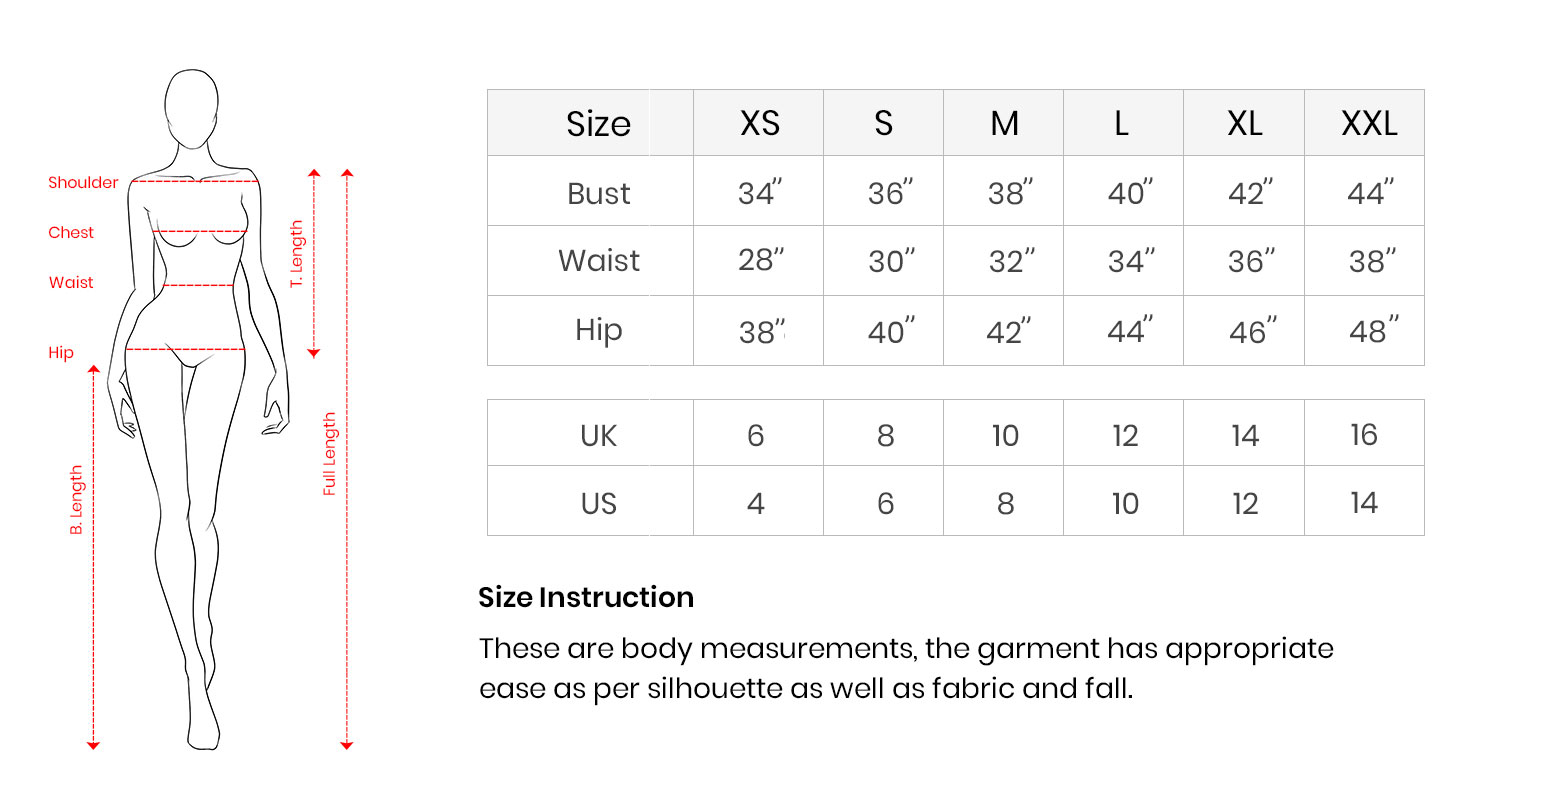Click the UK size row label
This screenshot has width=1550, height=800.
click(x=598, y=435)
